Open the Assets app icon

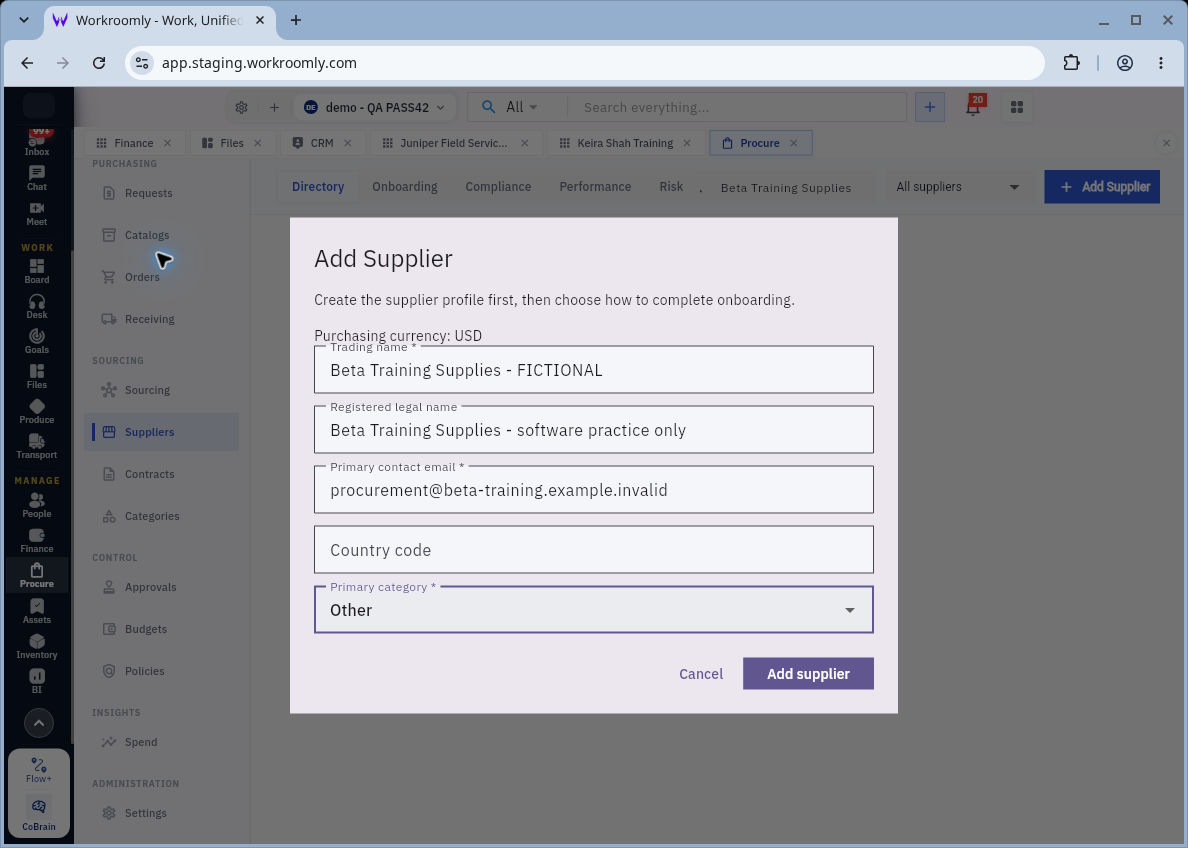36,611
